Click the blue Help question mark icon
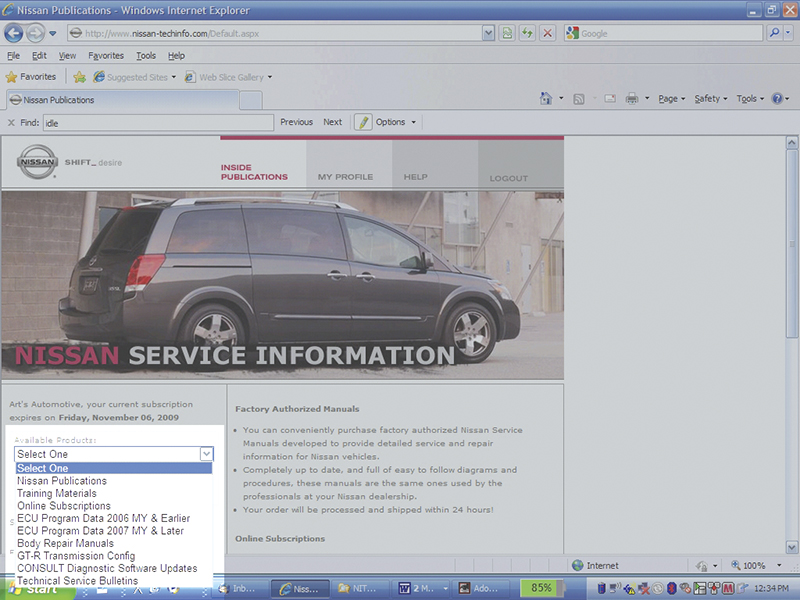This screenshot has width=800, height=600. [x=777, y=98]
